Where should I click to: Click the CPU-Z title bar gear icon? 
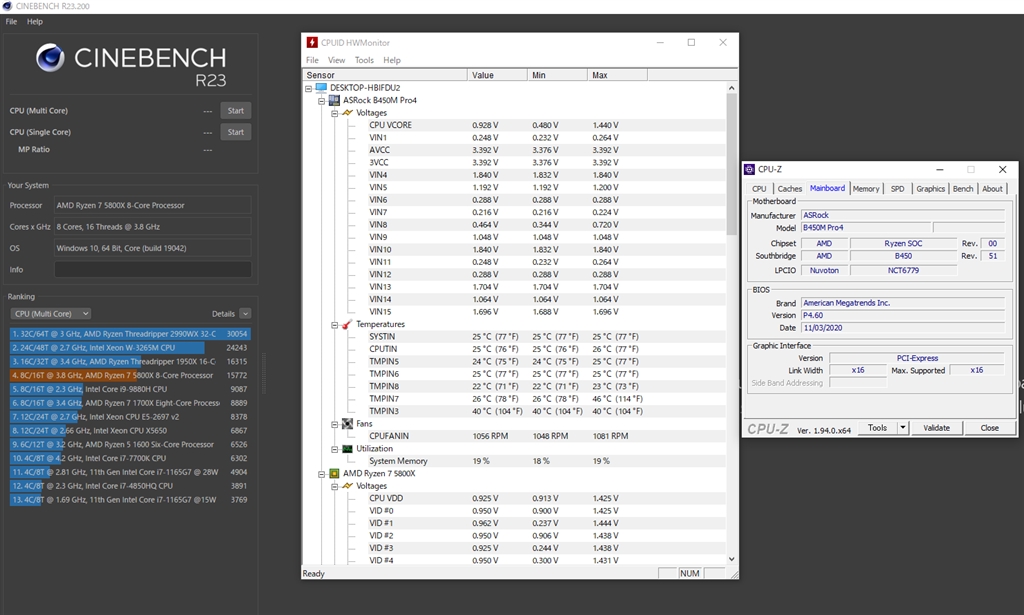pos(749,169)
